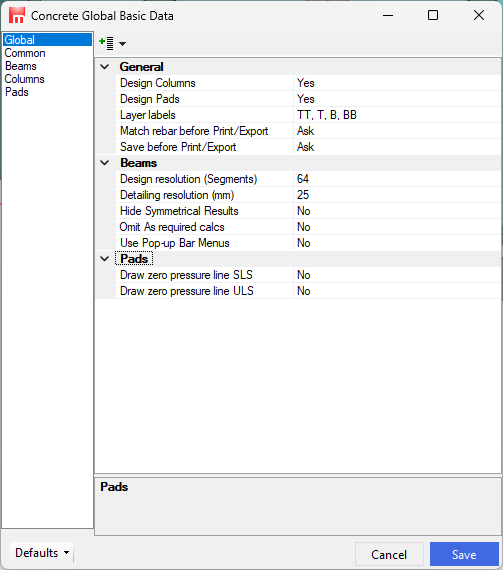Maximize the Concrete Global Basic Data window
The height and width of the screenshot is (570, 503).
432,15
